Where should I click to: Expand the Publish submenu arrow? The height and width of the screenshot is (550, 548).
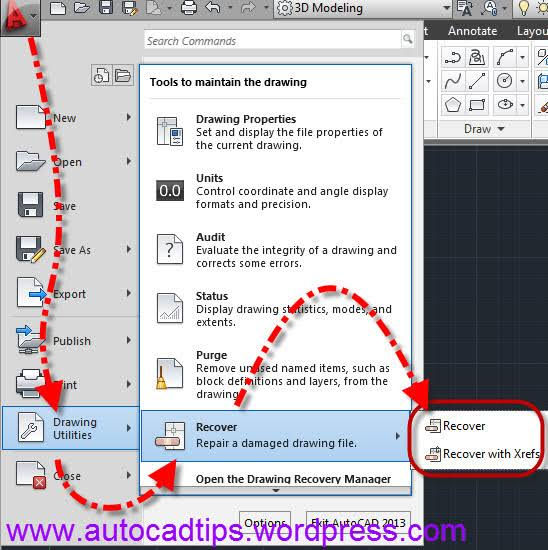coord(129,340)
